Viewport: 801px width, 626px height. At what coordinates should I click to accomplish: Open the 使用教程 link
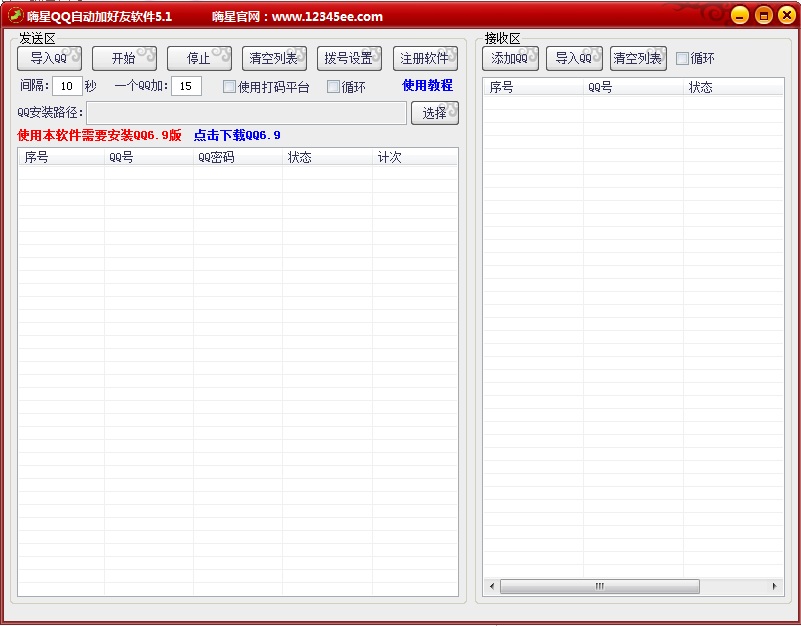(x=427, y=86)
